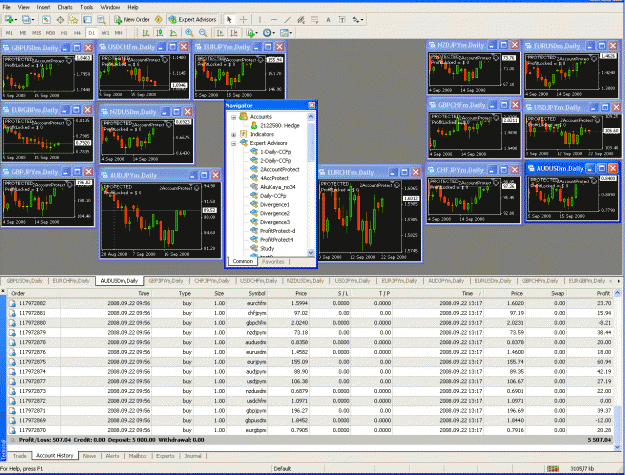Open the indicators list dropdown icon
Screen dimensions: 625x475
pyautogui.click(x=252, y=33)
